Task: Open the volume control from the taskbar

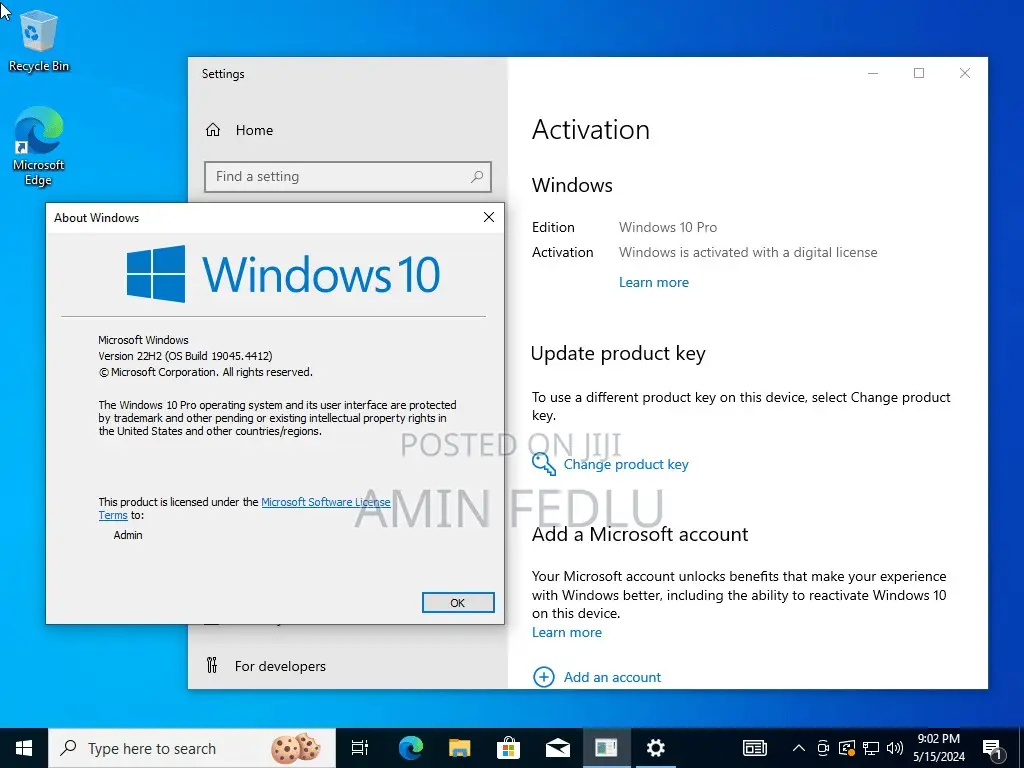Action: [x=895, y=748]
